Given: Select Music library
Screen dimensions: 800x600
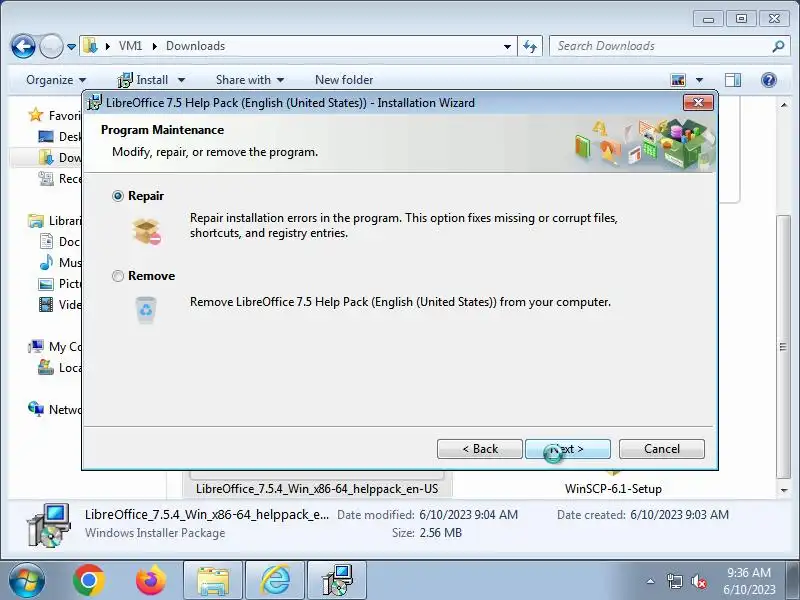Looking at the screenshot, I should pos(60,262).
